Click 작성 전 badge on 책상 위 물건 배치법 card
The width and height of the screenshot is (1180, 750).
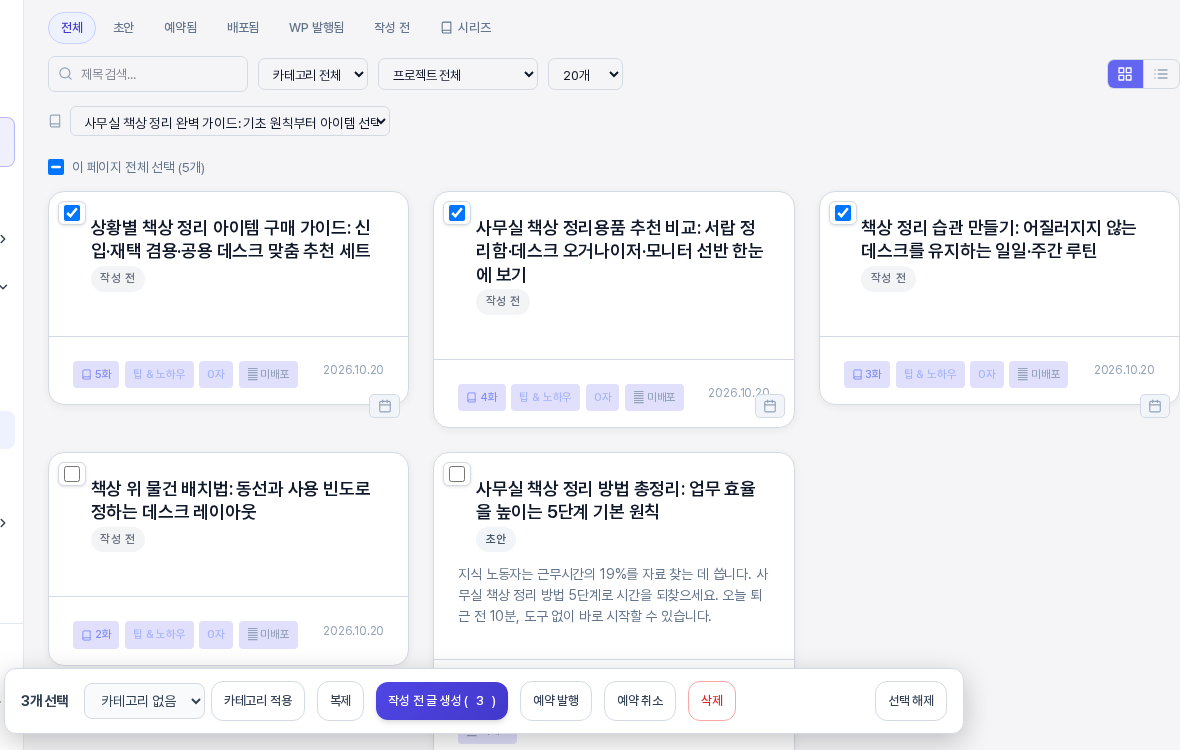click(x=117, y=539)
